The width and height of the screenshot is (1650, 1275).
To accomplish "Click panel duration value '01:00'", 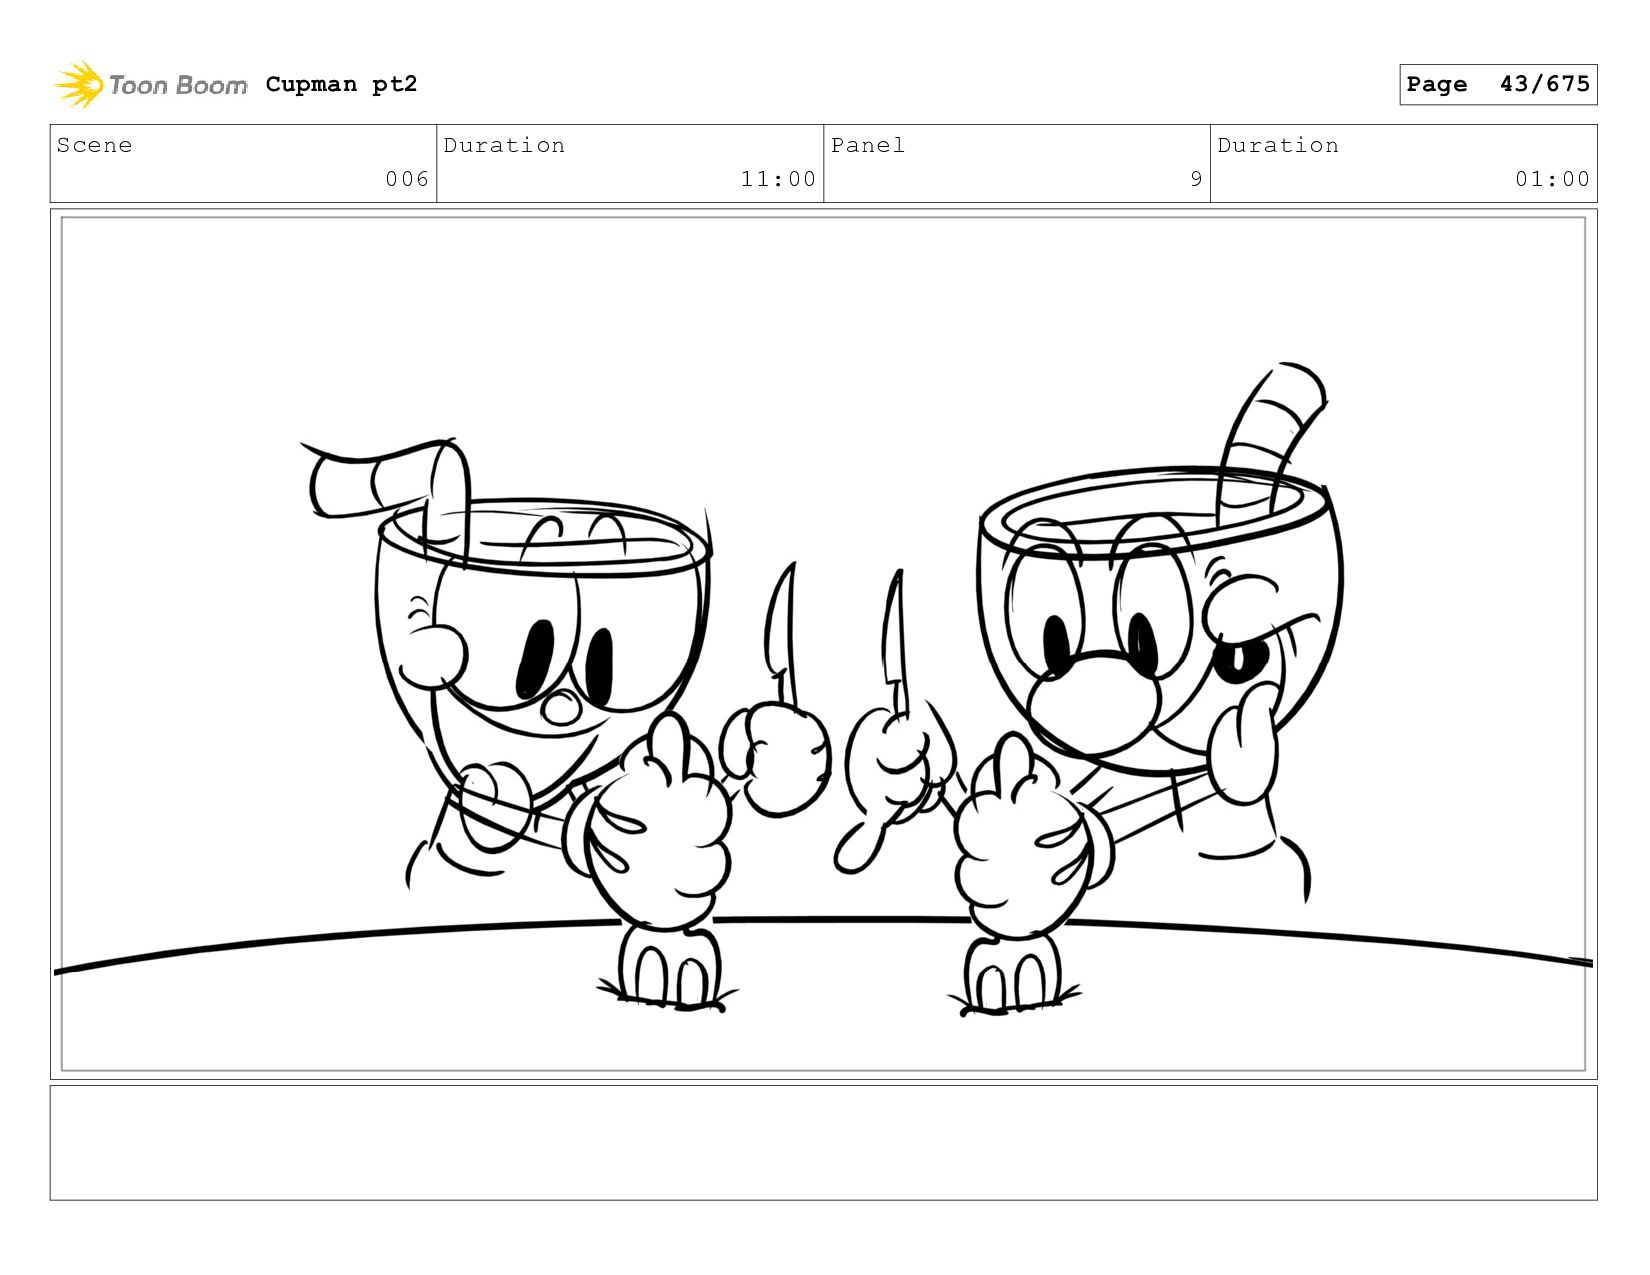I will tap(1552, 179).
